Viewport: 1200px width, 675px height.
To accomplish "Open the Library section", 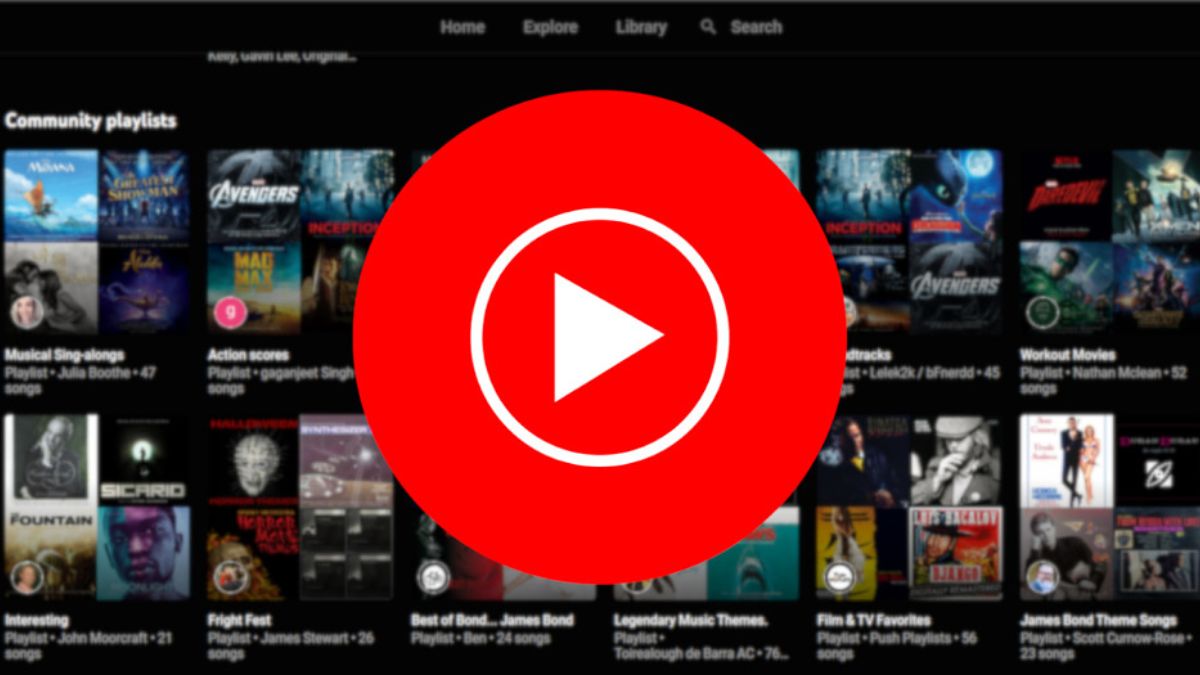I will (x=640, y=27).
